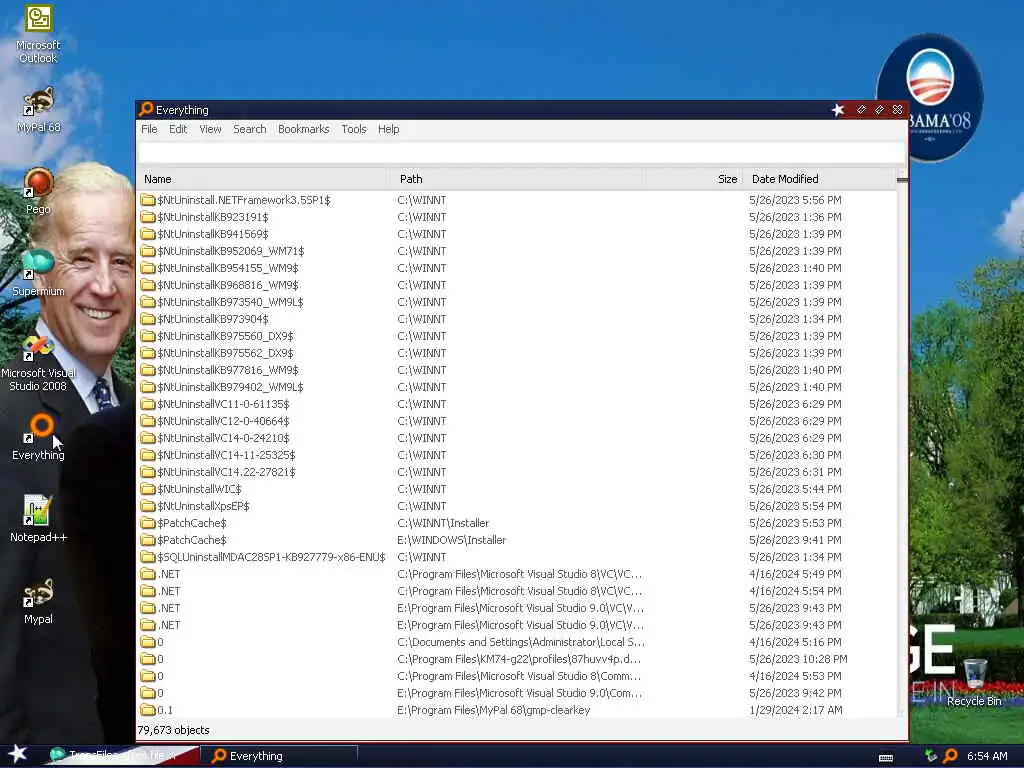The width and height of the screenshot is (1024, 768).
Task: Click folder icon of $NtUninstallKB923191$
Action: 148,217
